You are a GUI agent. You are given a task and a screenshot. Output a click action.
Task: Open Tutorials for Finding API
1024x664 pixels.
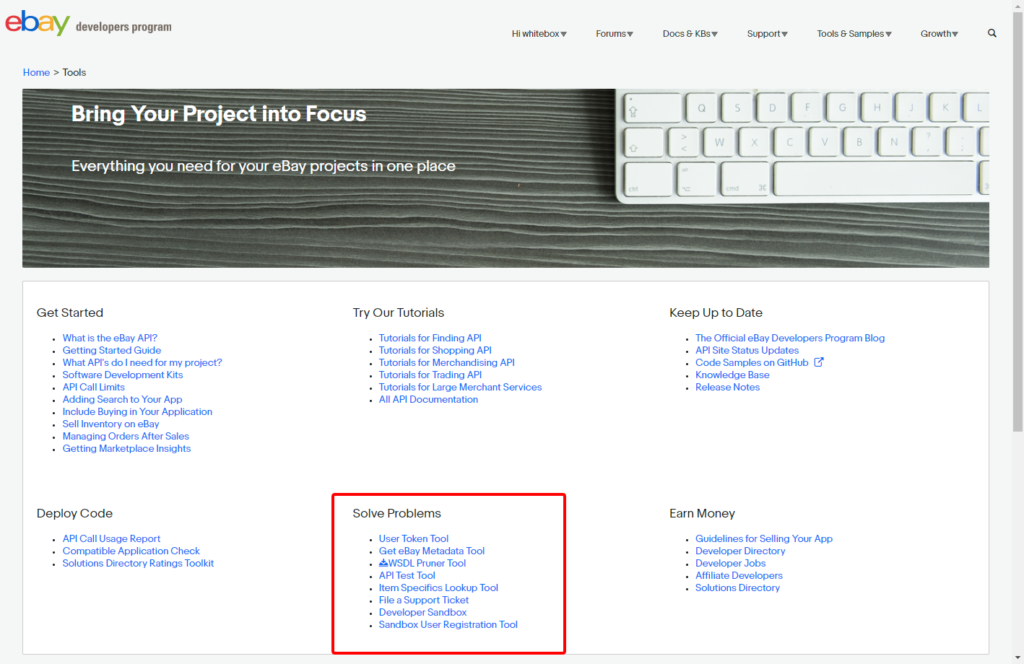430,338
